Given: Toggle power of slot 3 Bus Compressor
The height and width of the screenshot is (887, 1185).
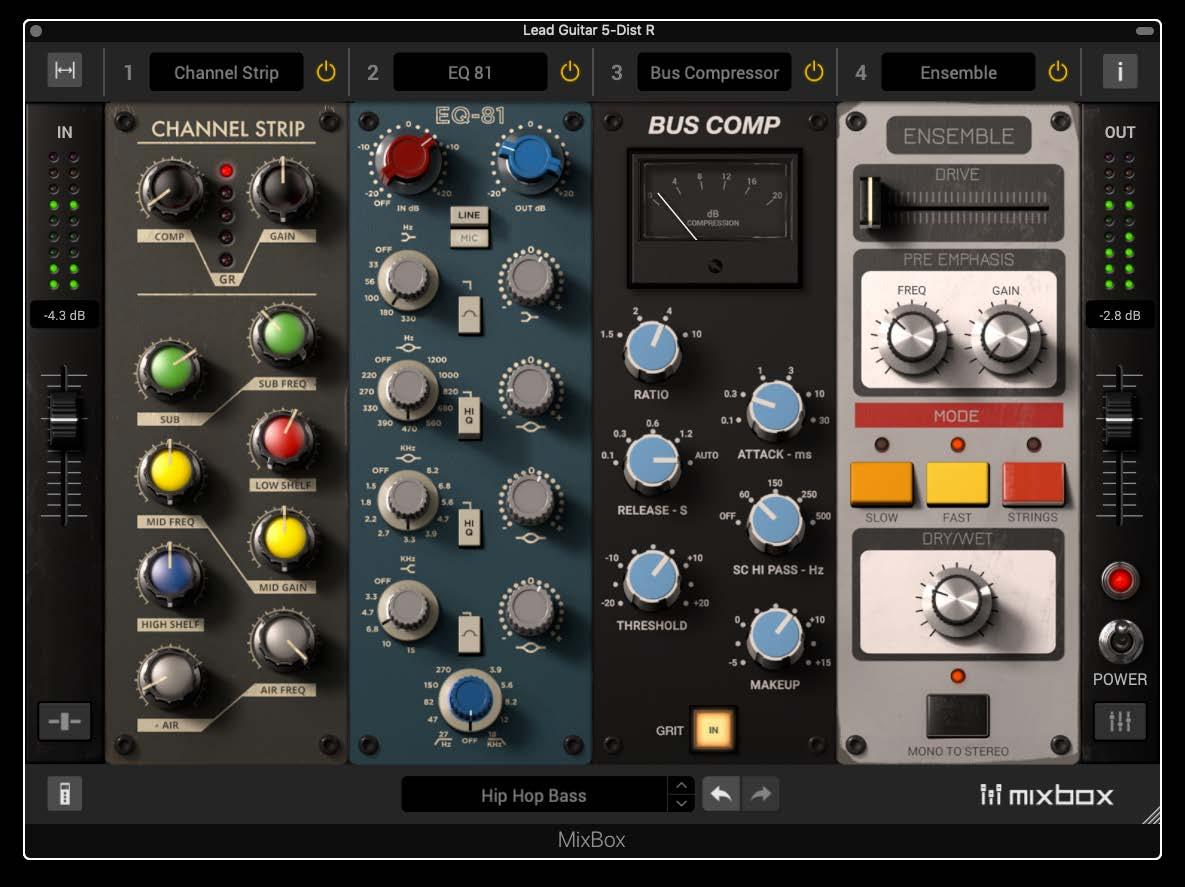Looking at the screenshot, I should pyautogui.click(x=814, y=73).
